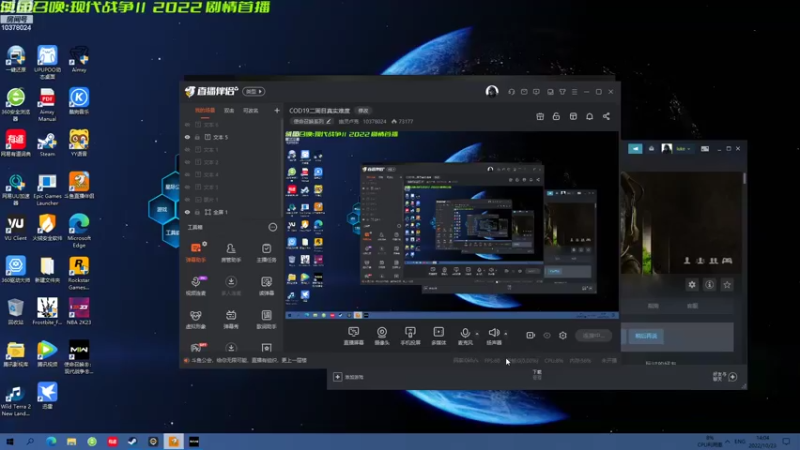Toggle visibility eye of 图片 1 layer

(187, 199)
